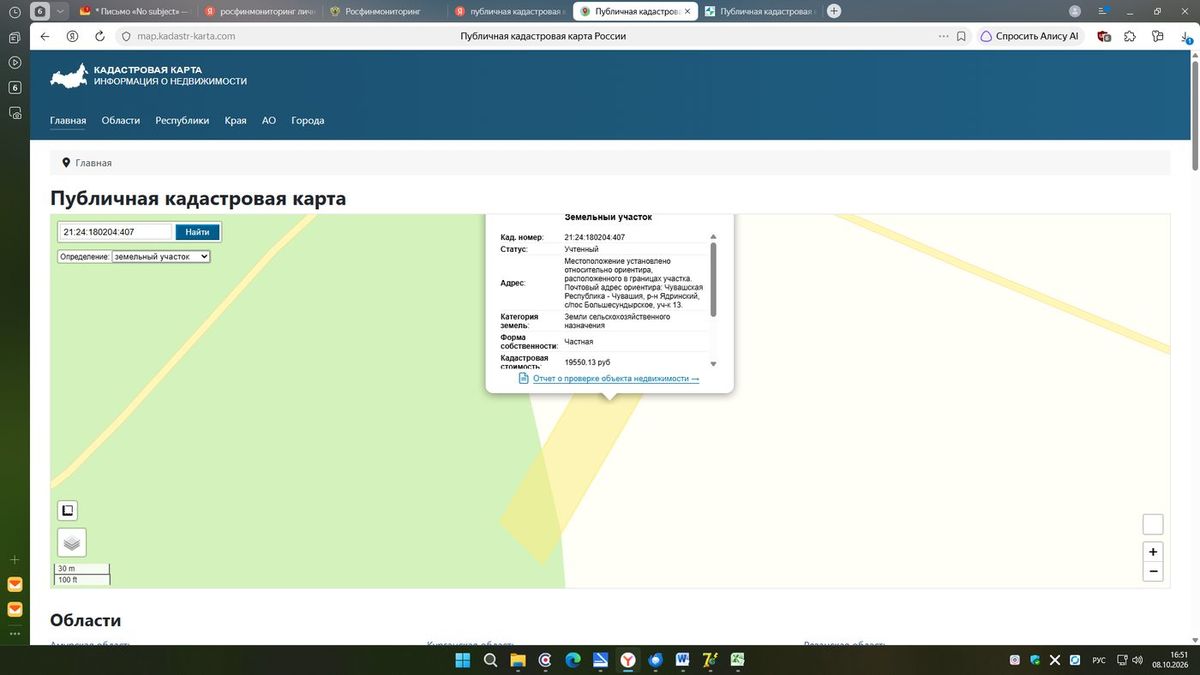The height and width of the screenshot is (675, 1200).
Task: Open the 'Города' navigation menu item
Action: click(308, 120)
